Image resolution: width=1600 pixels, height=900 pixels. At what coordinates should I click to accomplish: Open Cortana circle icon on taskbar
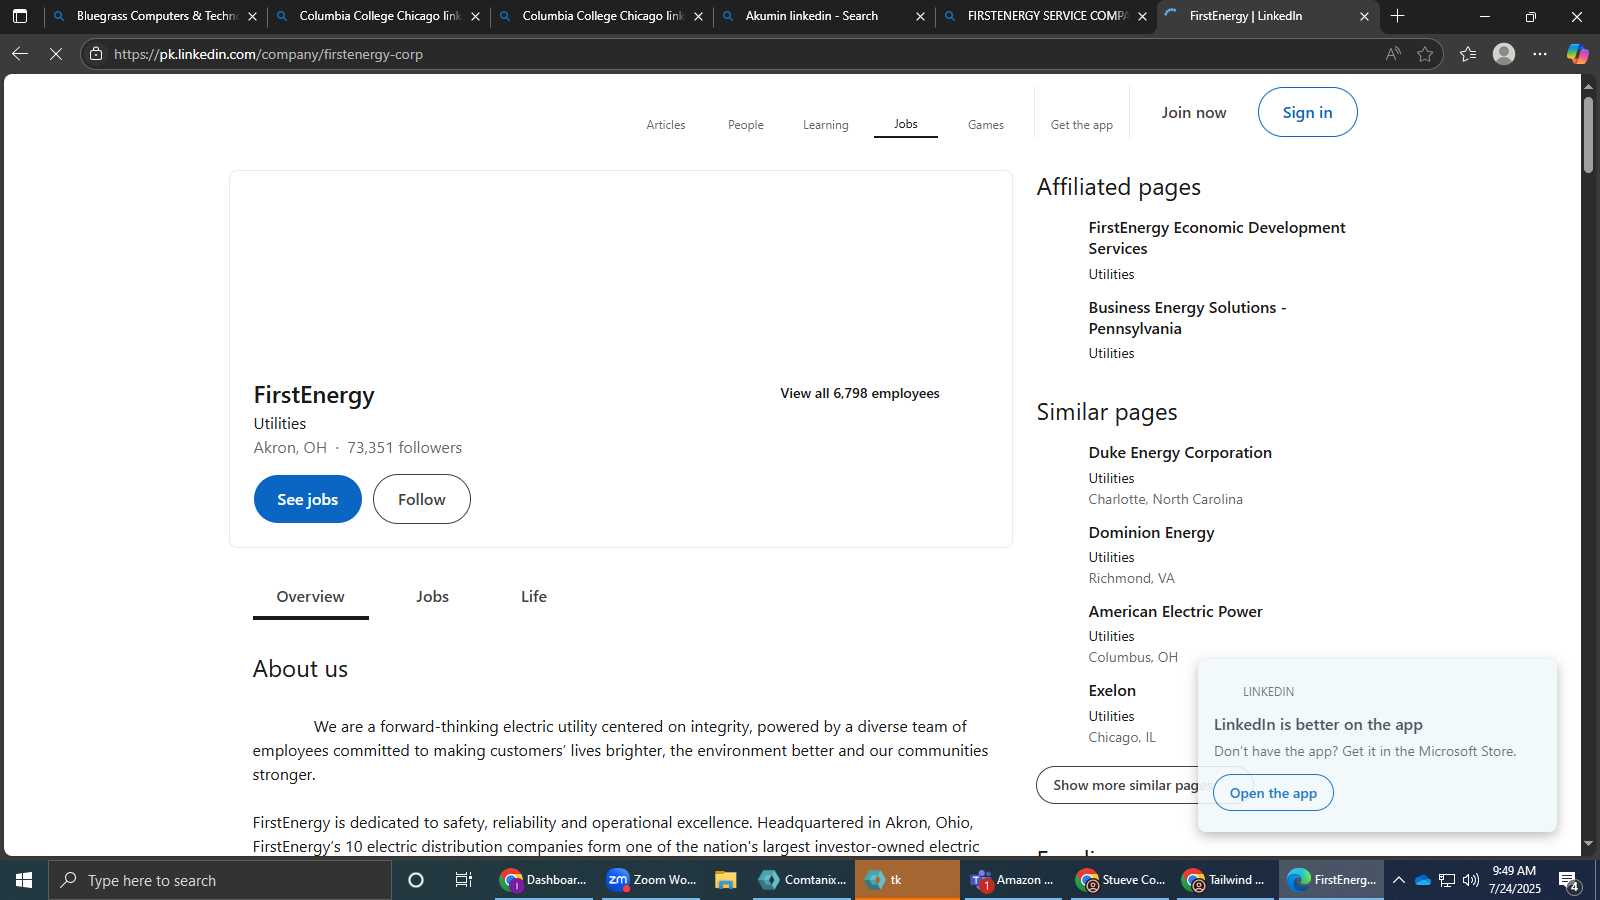(x=416, y=880)
